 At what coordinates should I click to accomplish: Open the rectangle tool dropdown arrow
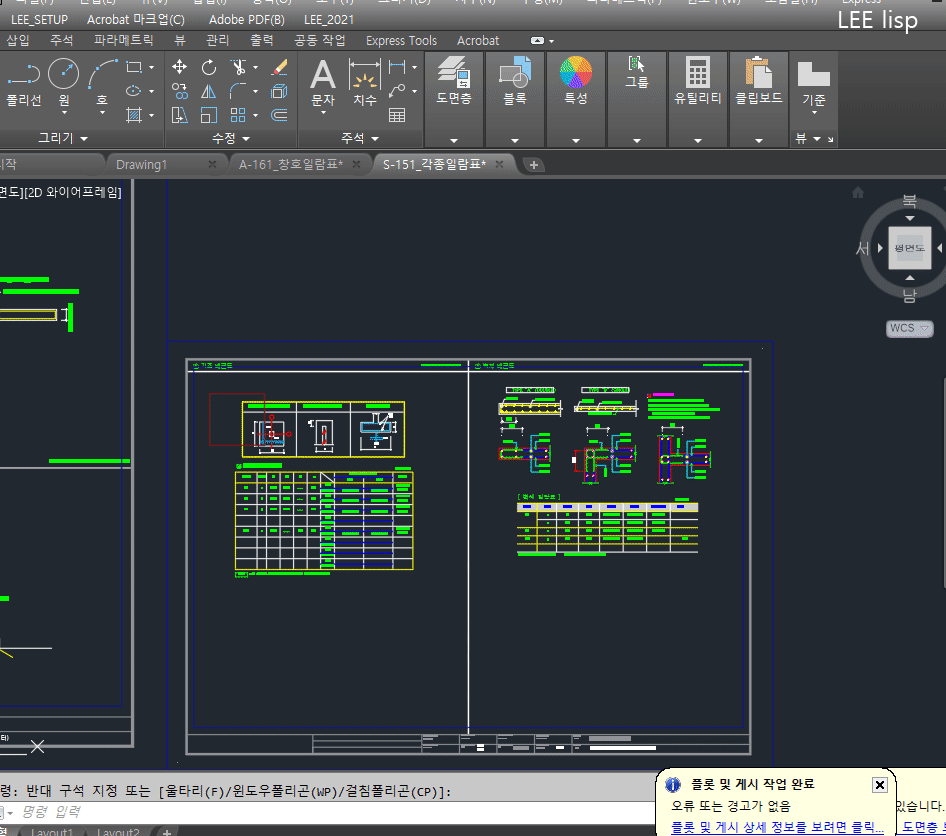coord(151,67)
